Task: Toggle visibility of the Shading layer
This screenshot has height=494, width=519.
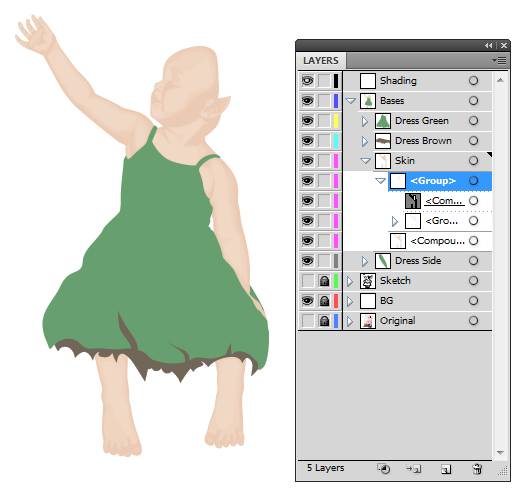Action: [307, 81]
